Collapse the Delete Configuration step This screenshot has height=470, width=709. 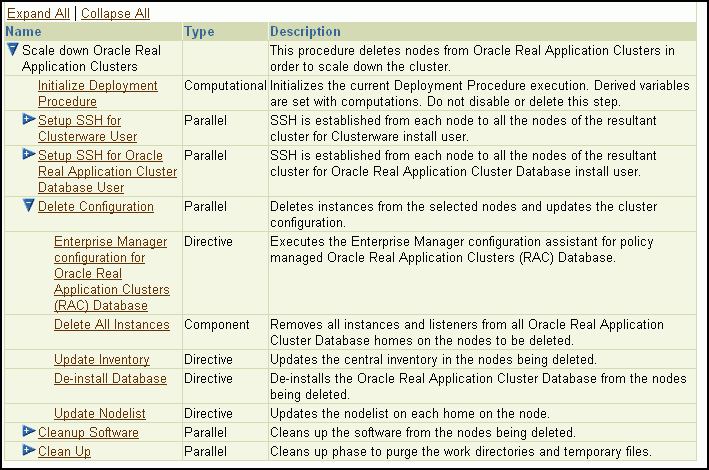pyautogui.click(x=28, y=205)
